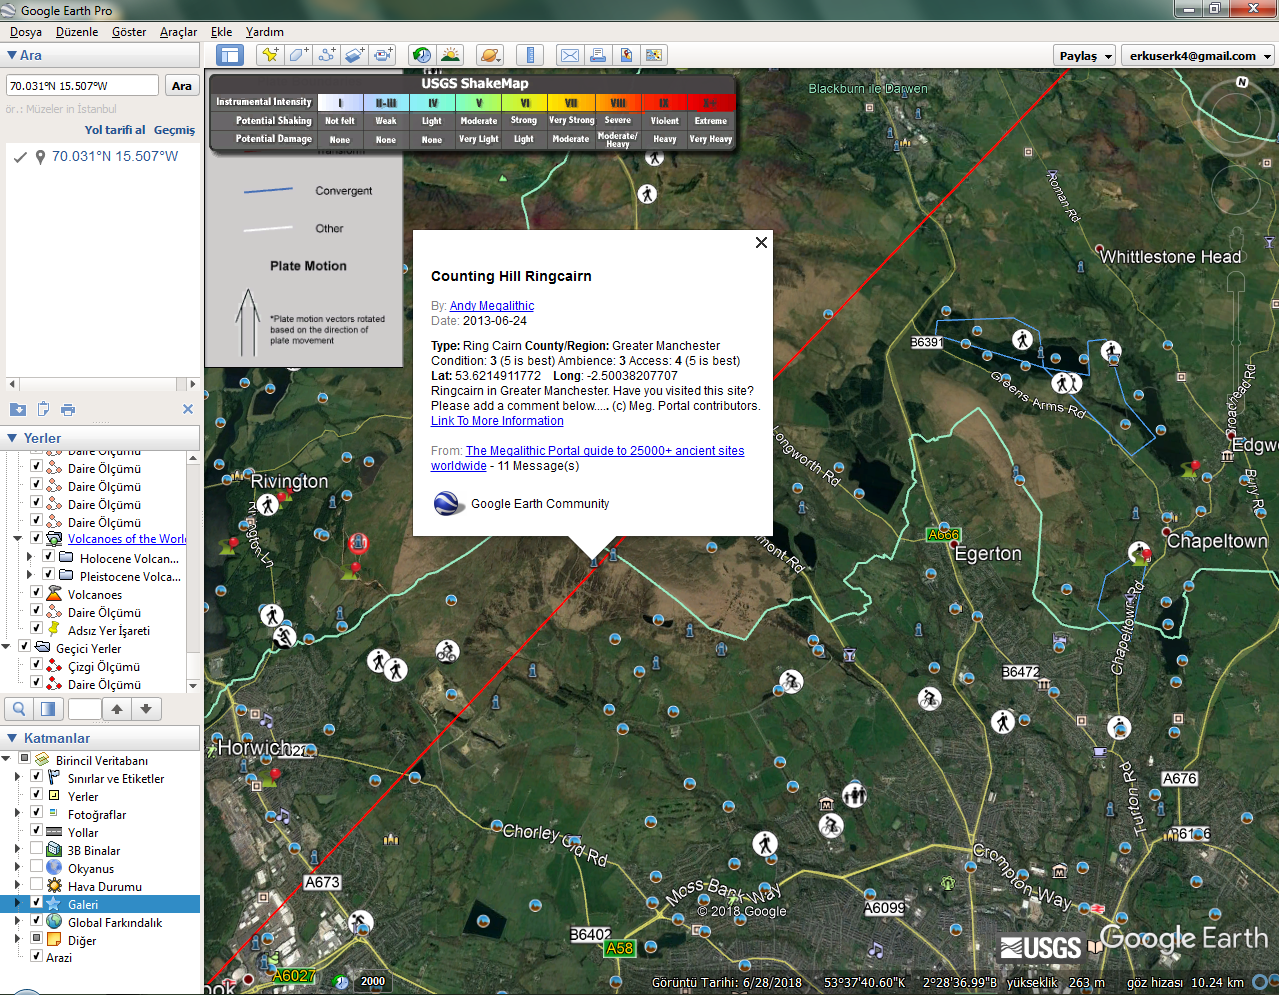Click the Yerler panel vertical scrollbar
1279x995 pixels.
point(193,570)
